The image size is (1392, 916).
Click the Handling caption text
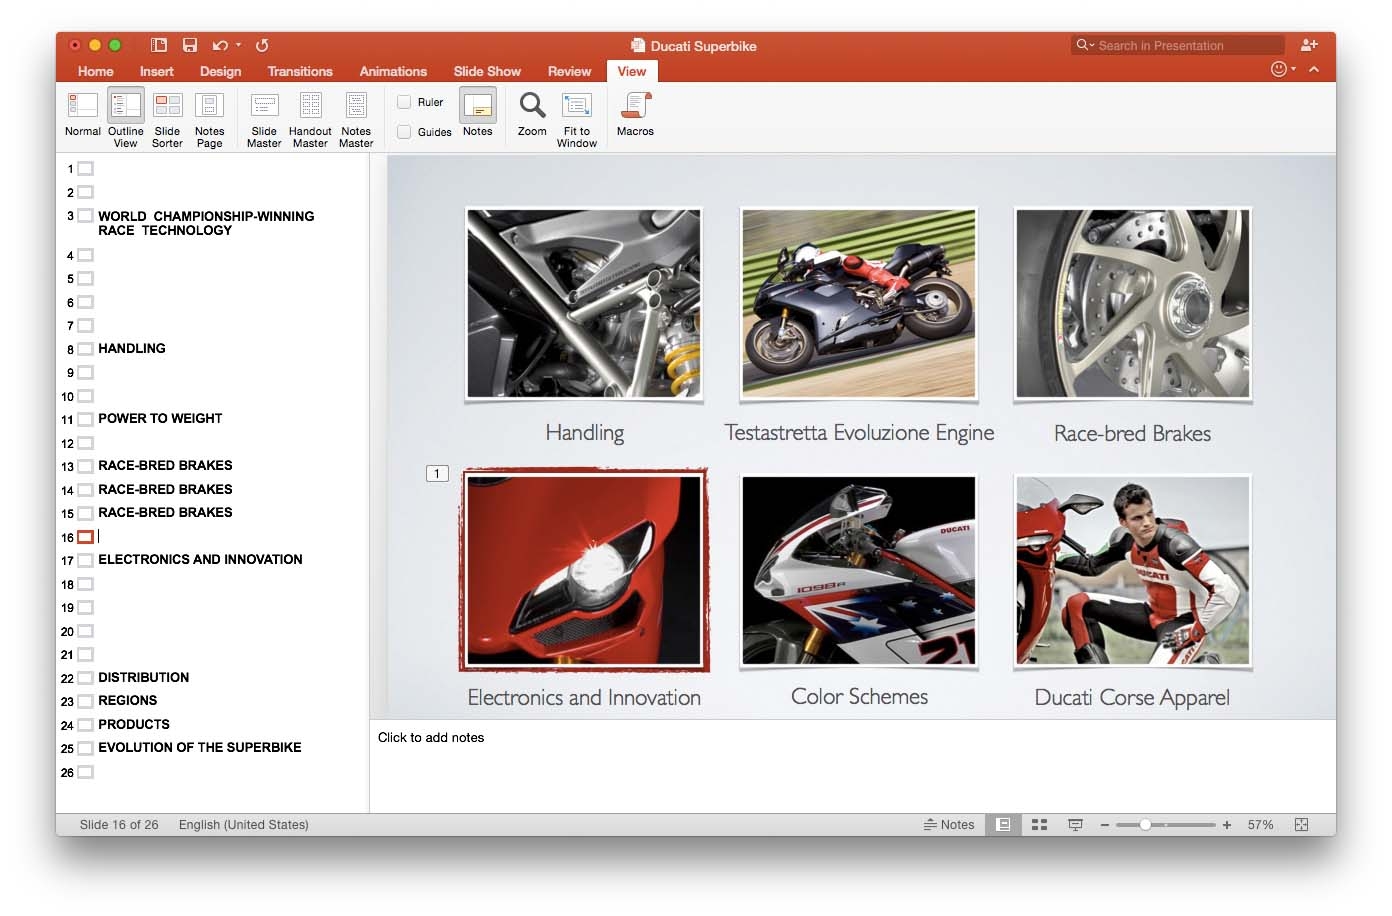[x=585, y=433]
